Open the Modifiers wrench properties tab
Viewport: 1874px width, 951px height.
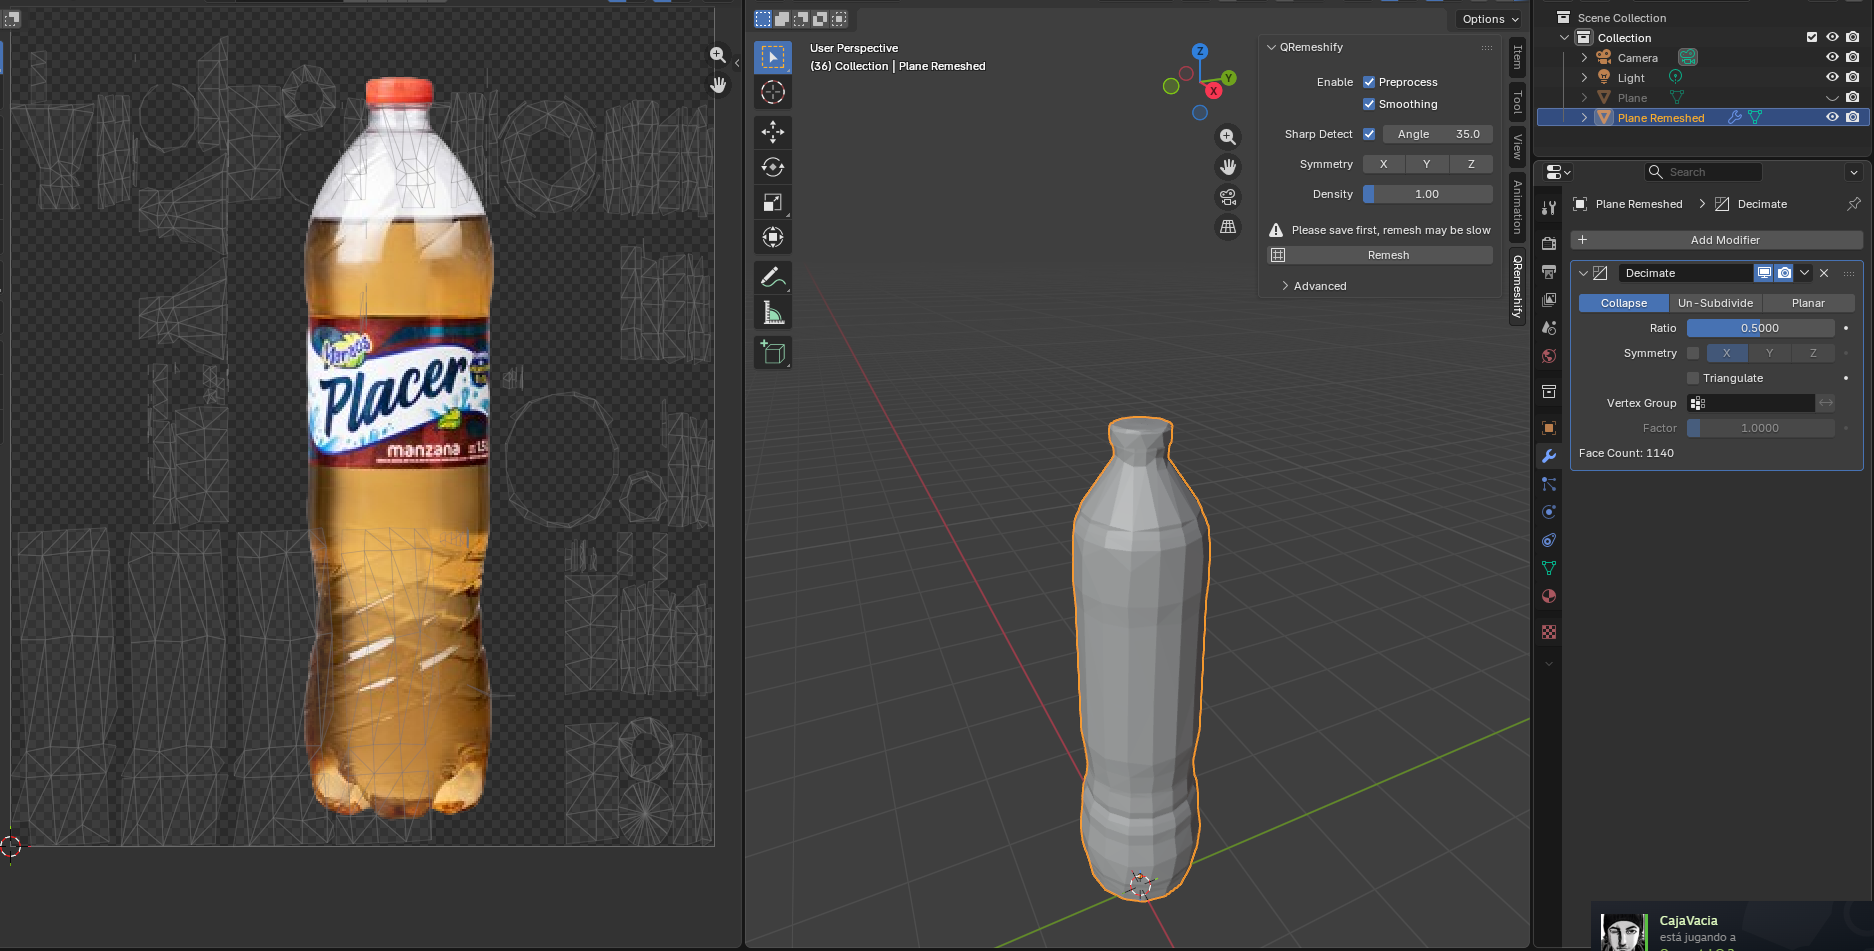pos(1549,456)
